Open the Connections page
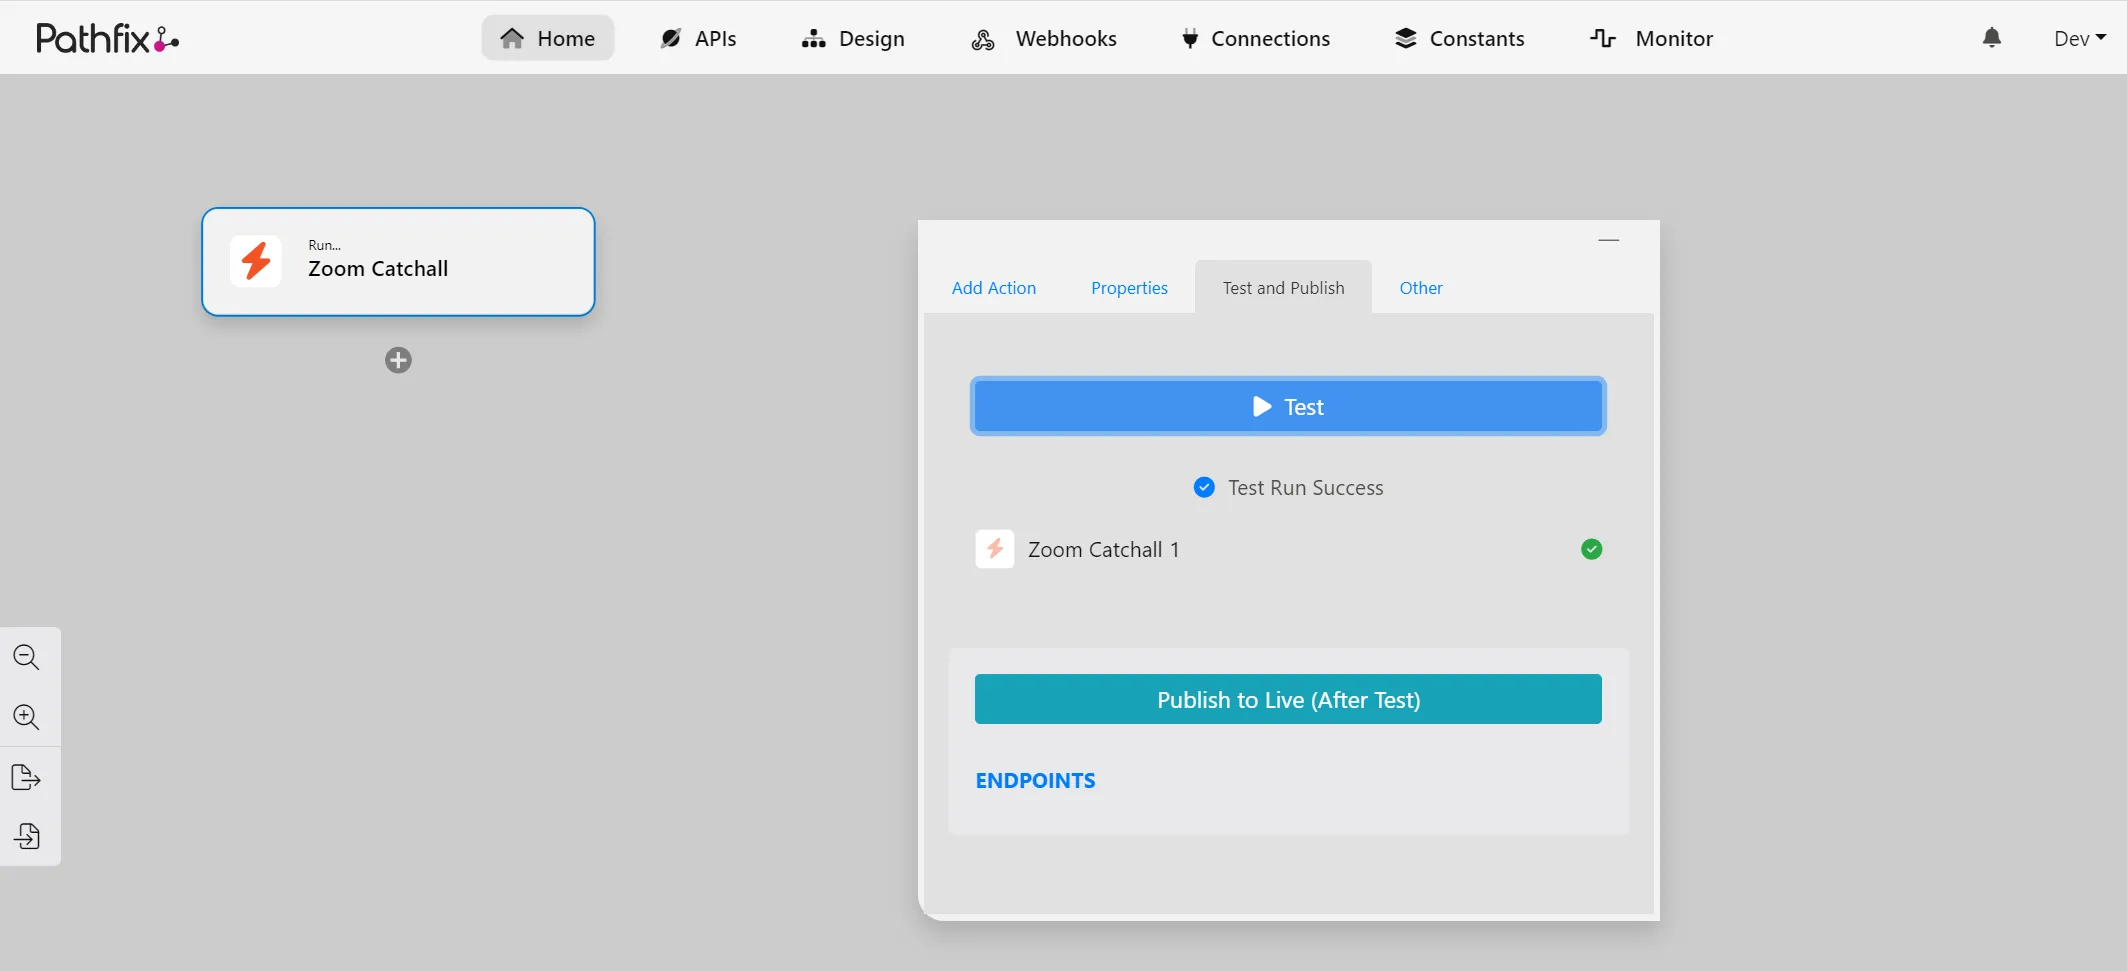The image size is (2127, 971). [1256, 38]
